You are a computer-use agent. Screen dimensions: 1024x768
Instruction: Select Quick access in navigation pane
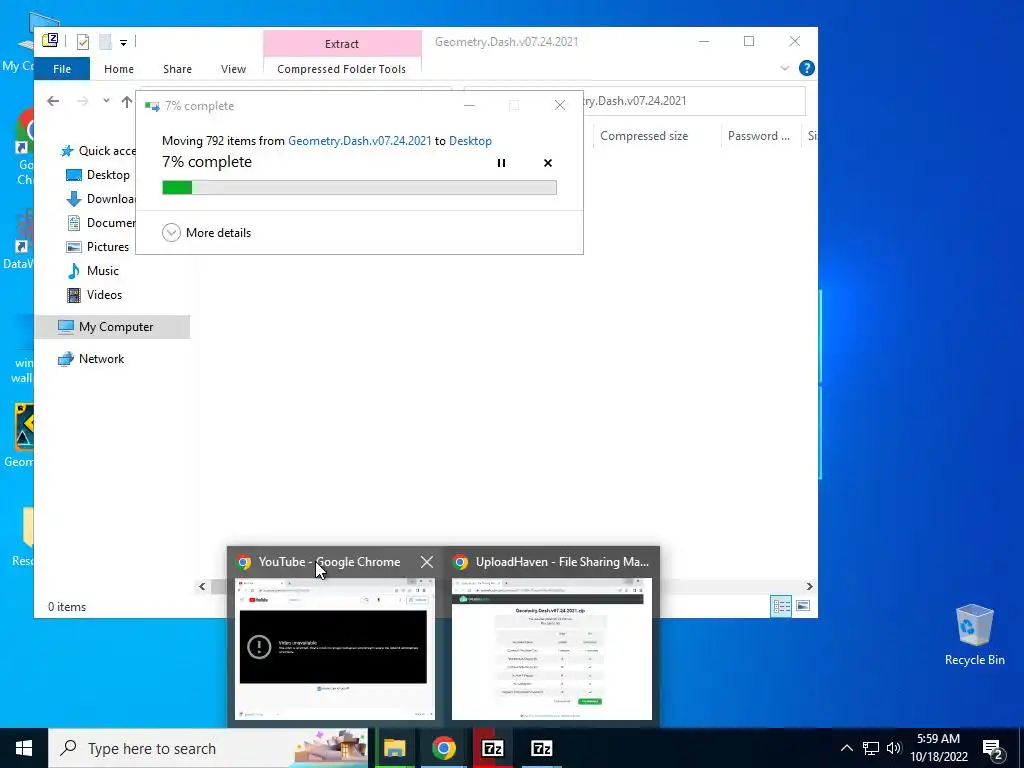[x=98, y=151]
